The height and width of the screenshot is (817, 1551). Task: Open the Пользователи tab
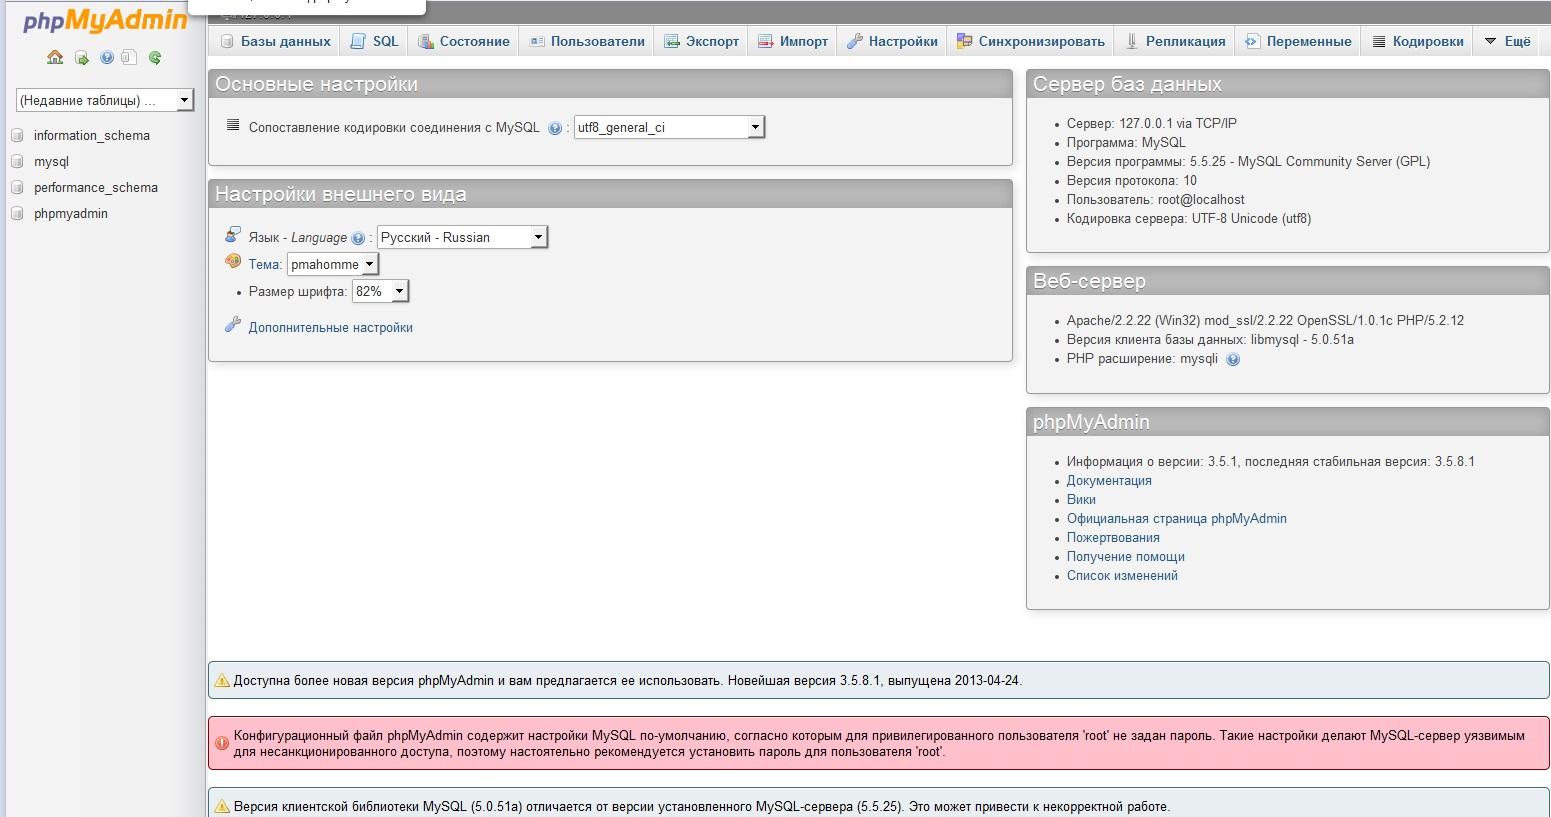(587, 41)
